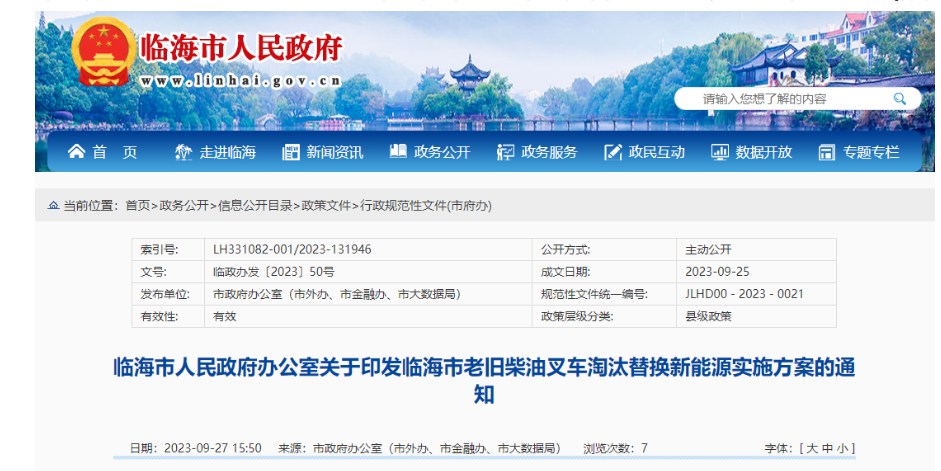Click the home icon beside 首页
This screenshot has height=471, width=941.
click(76, 152)
